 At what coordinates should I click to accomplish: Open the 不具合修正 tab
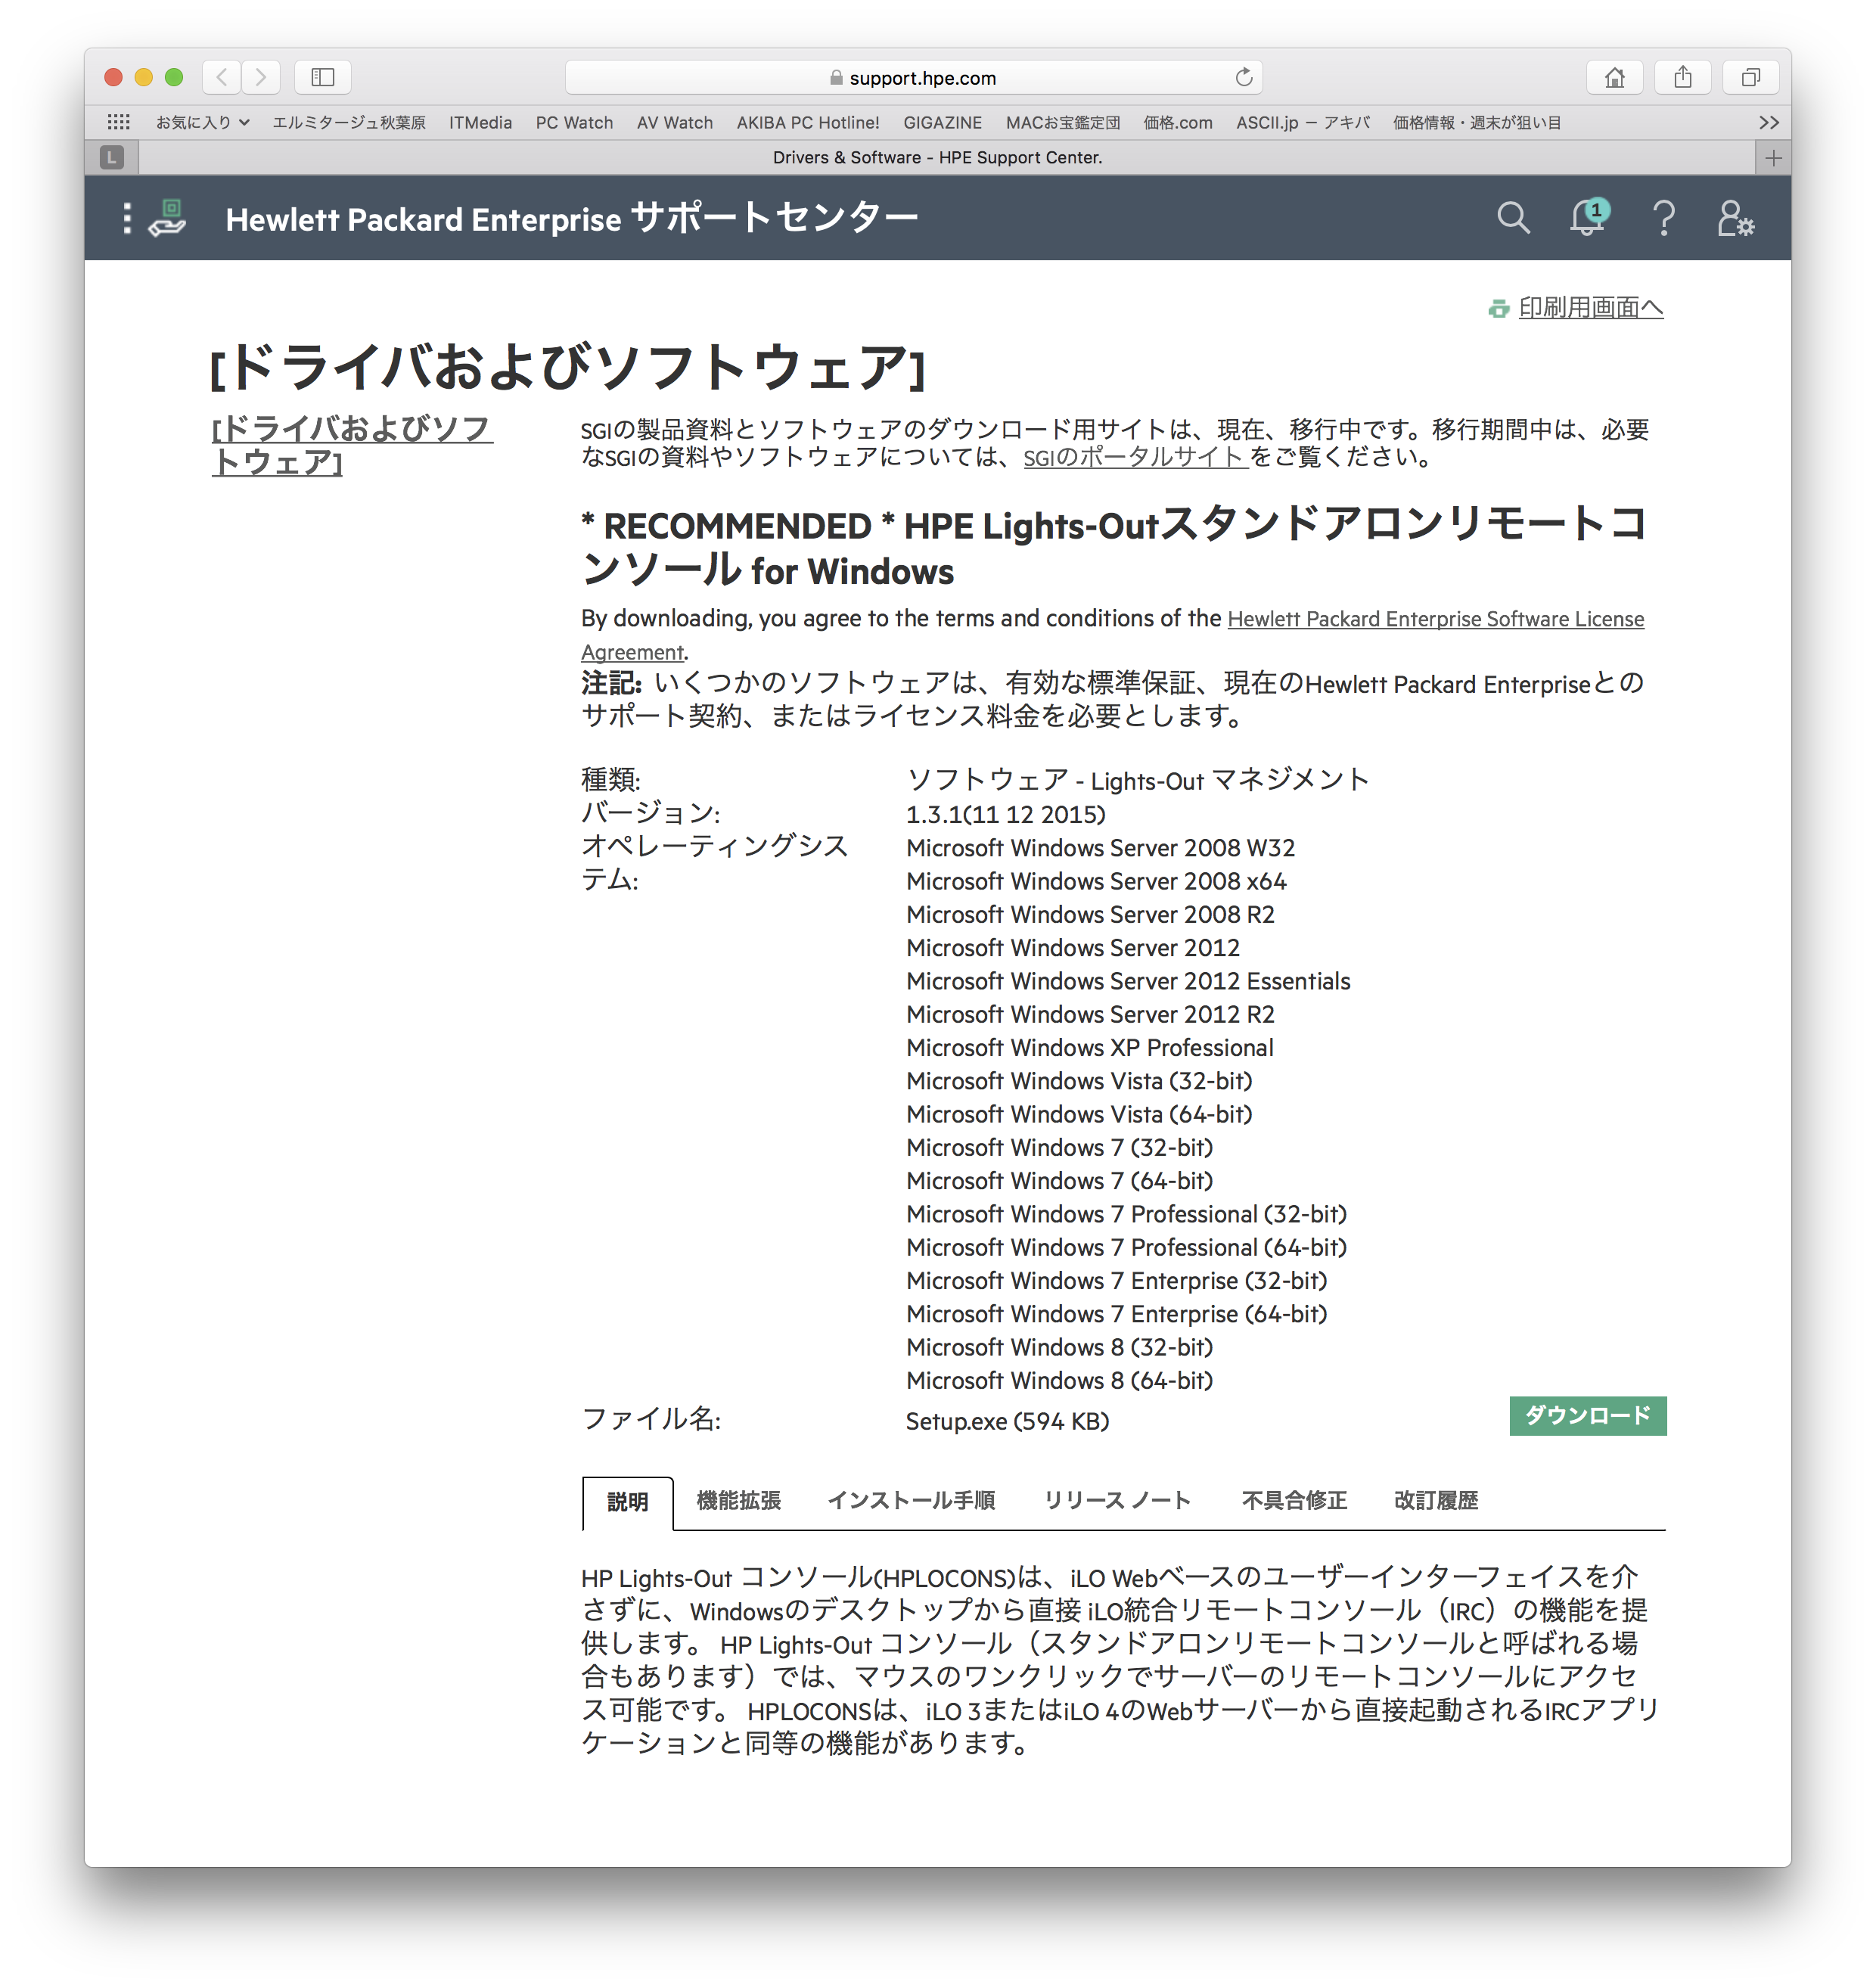[x=1294, y=1501]
